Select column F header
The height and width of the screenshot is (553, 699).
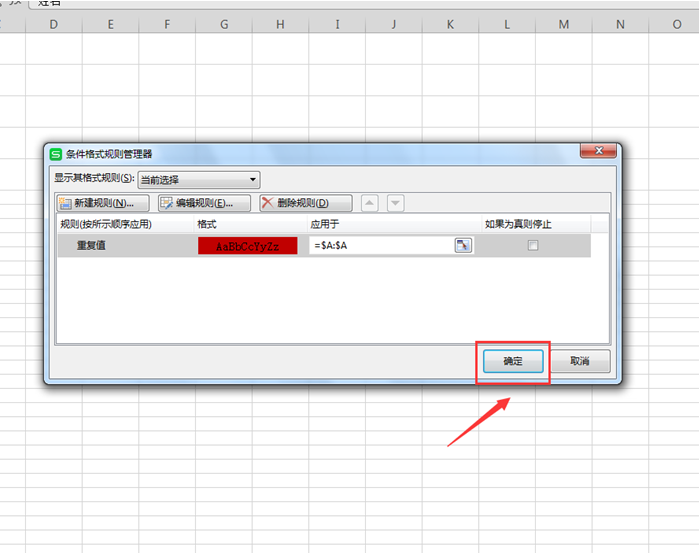coord(167,24)
